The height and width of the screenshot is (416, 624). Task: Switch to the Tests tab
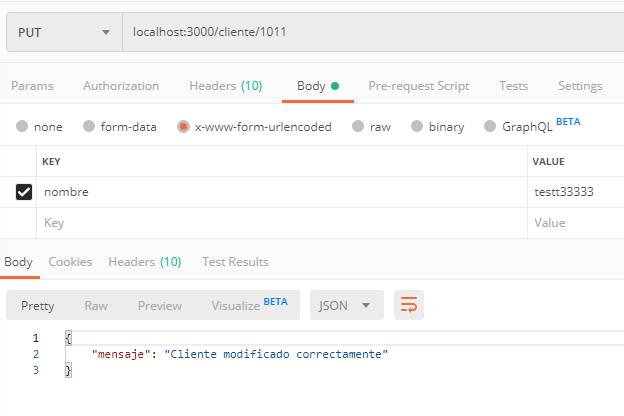[x=513, y=86]
